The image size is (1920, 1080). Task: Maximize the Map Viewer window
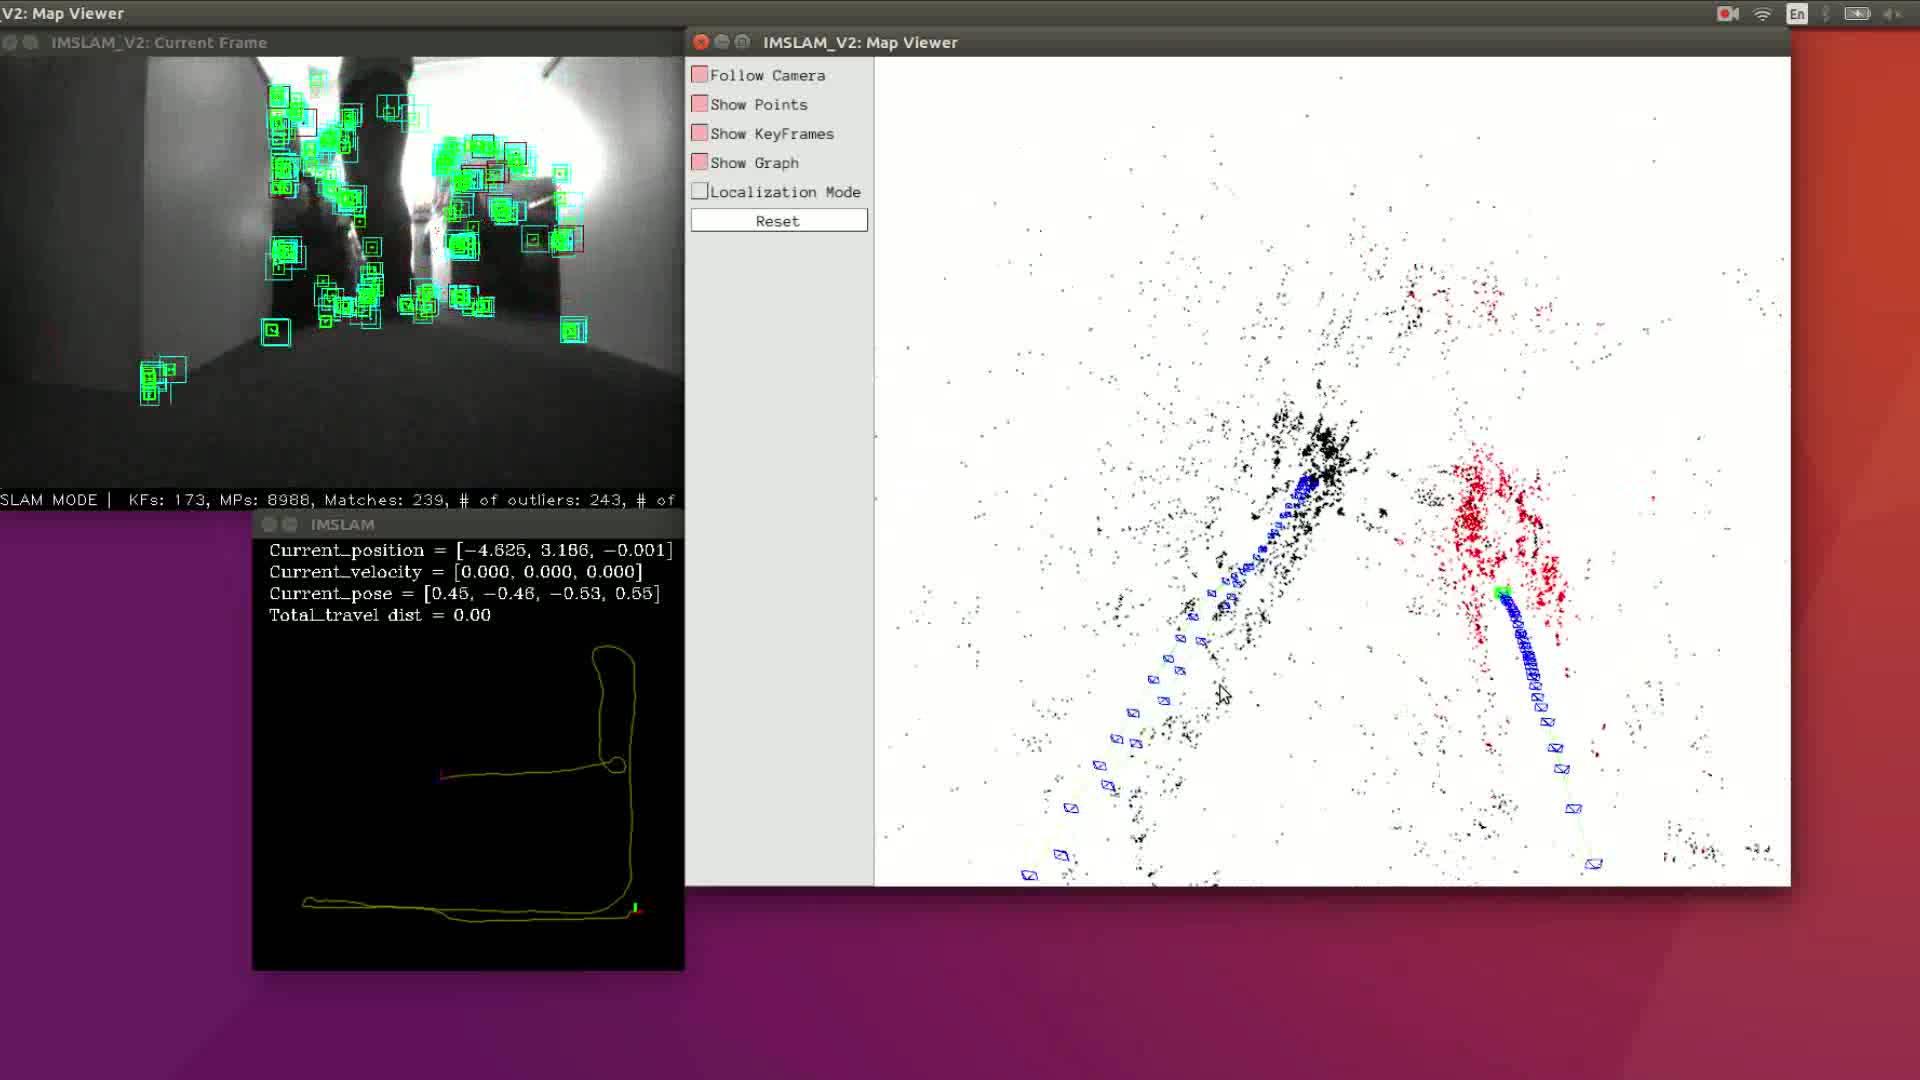coord(742,42)
